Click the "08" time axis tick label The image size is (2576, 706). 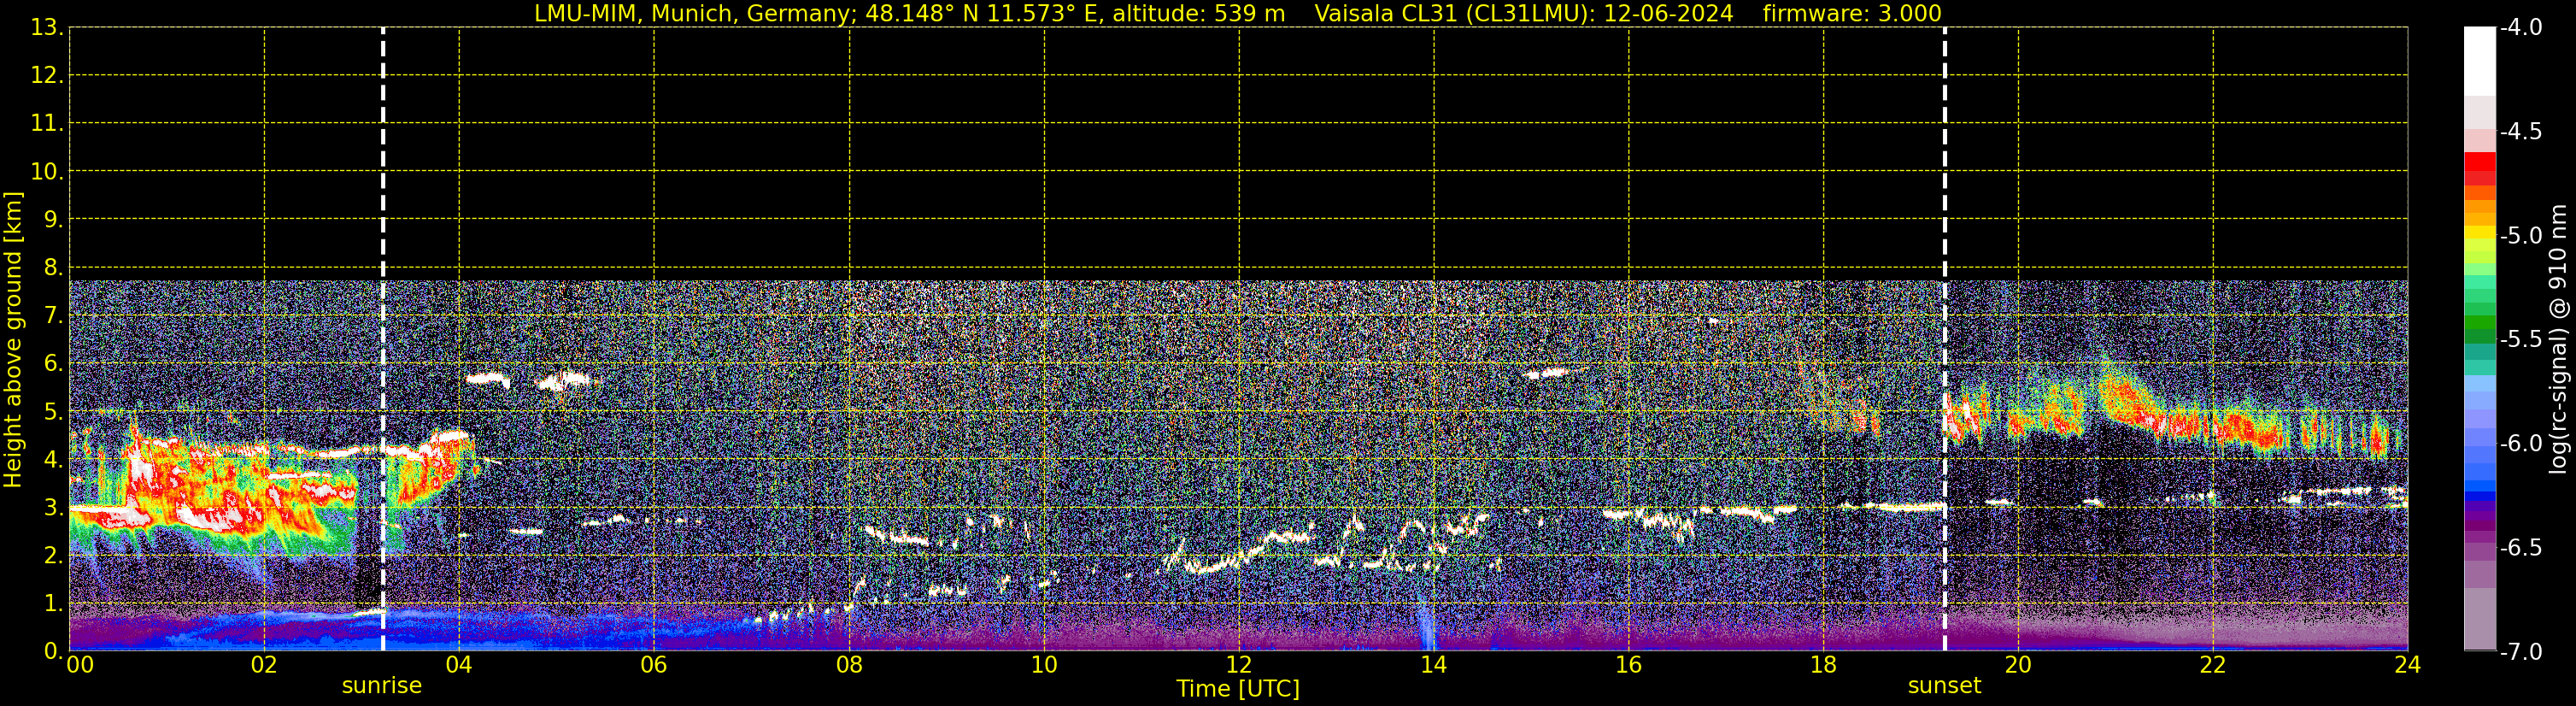pyautogui.click(x=849, y=665)
